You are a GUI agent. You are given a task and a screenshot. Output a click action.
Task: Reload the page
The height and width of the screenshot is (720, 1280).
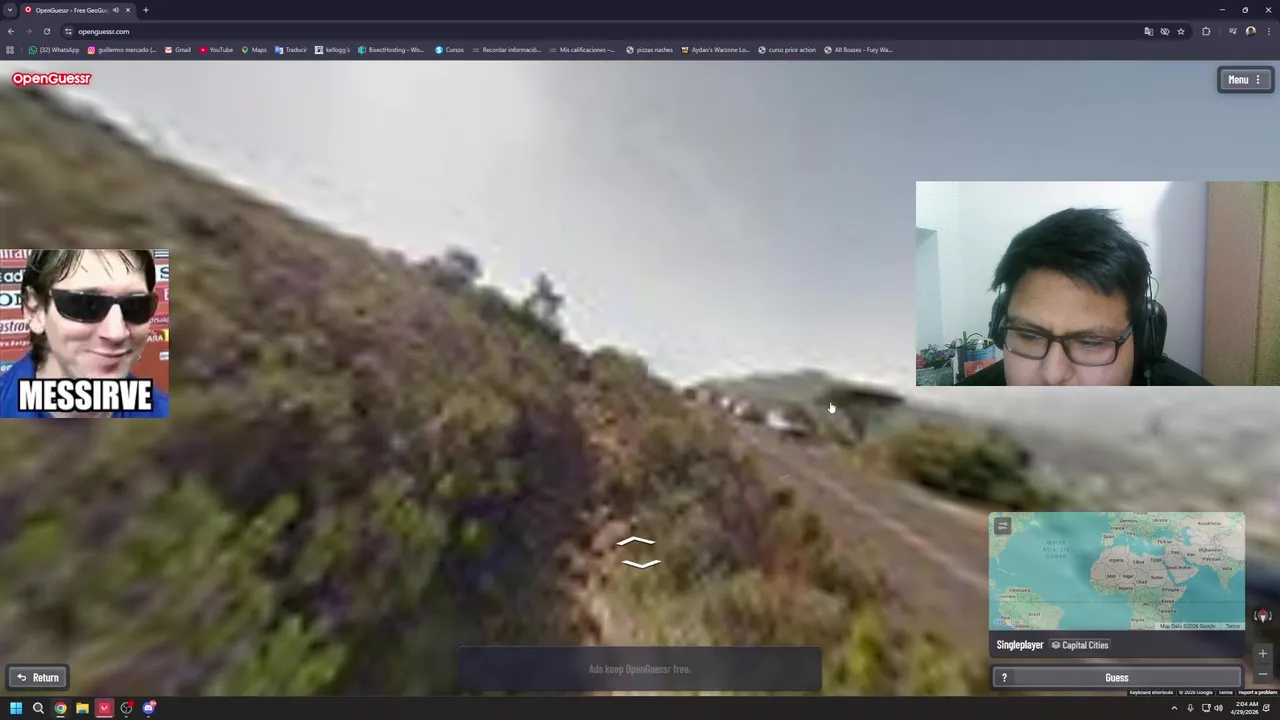coord(46,31)
